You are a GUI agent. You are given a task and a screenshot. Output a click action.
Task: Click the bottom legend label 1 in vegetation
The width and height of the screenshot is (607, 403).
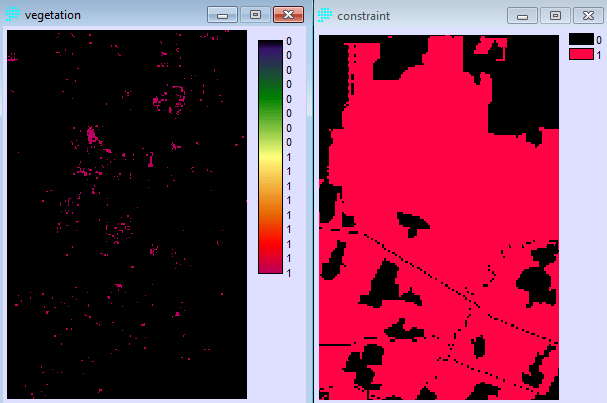[289, 272]
